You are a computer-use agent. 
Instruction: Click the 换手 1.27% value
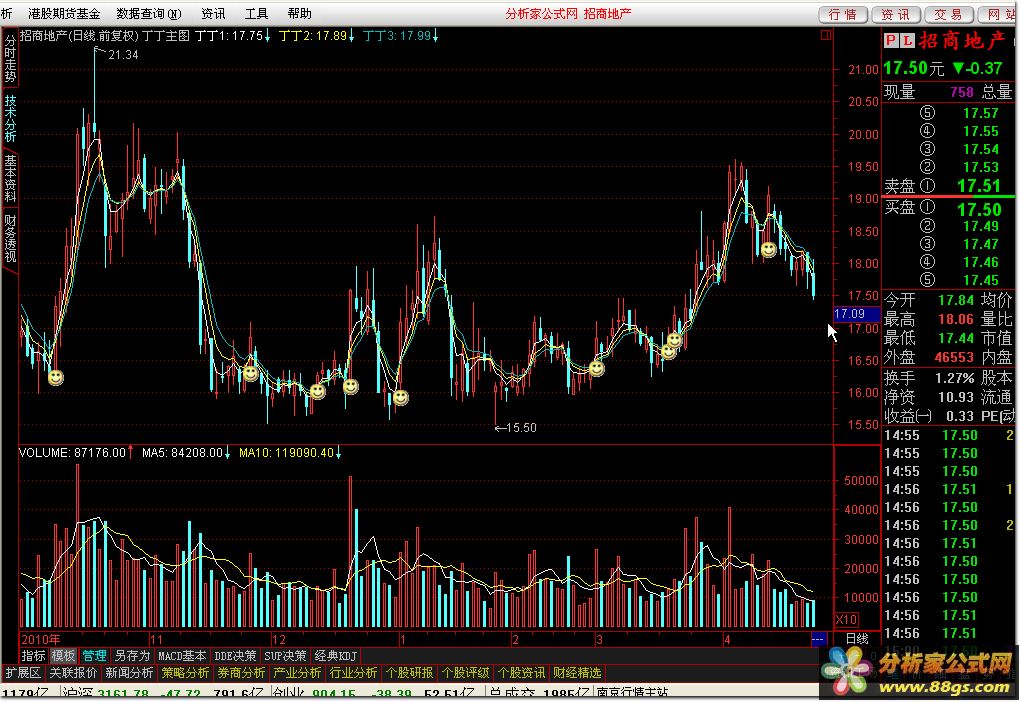(x=955, y=378)
